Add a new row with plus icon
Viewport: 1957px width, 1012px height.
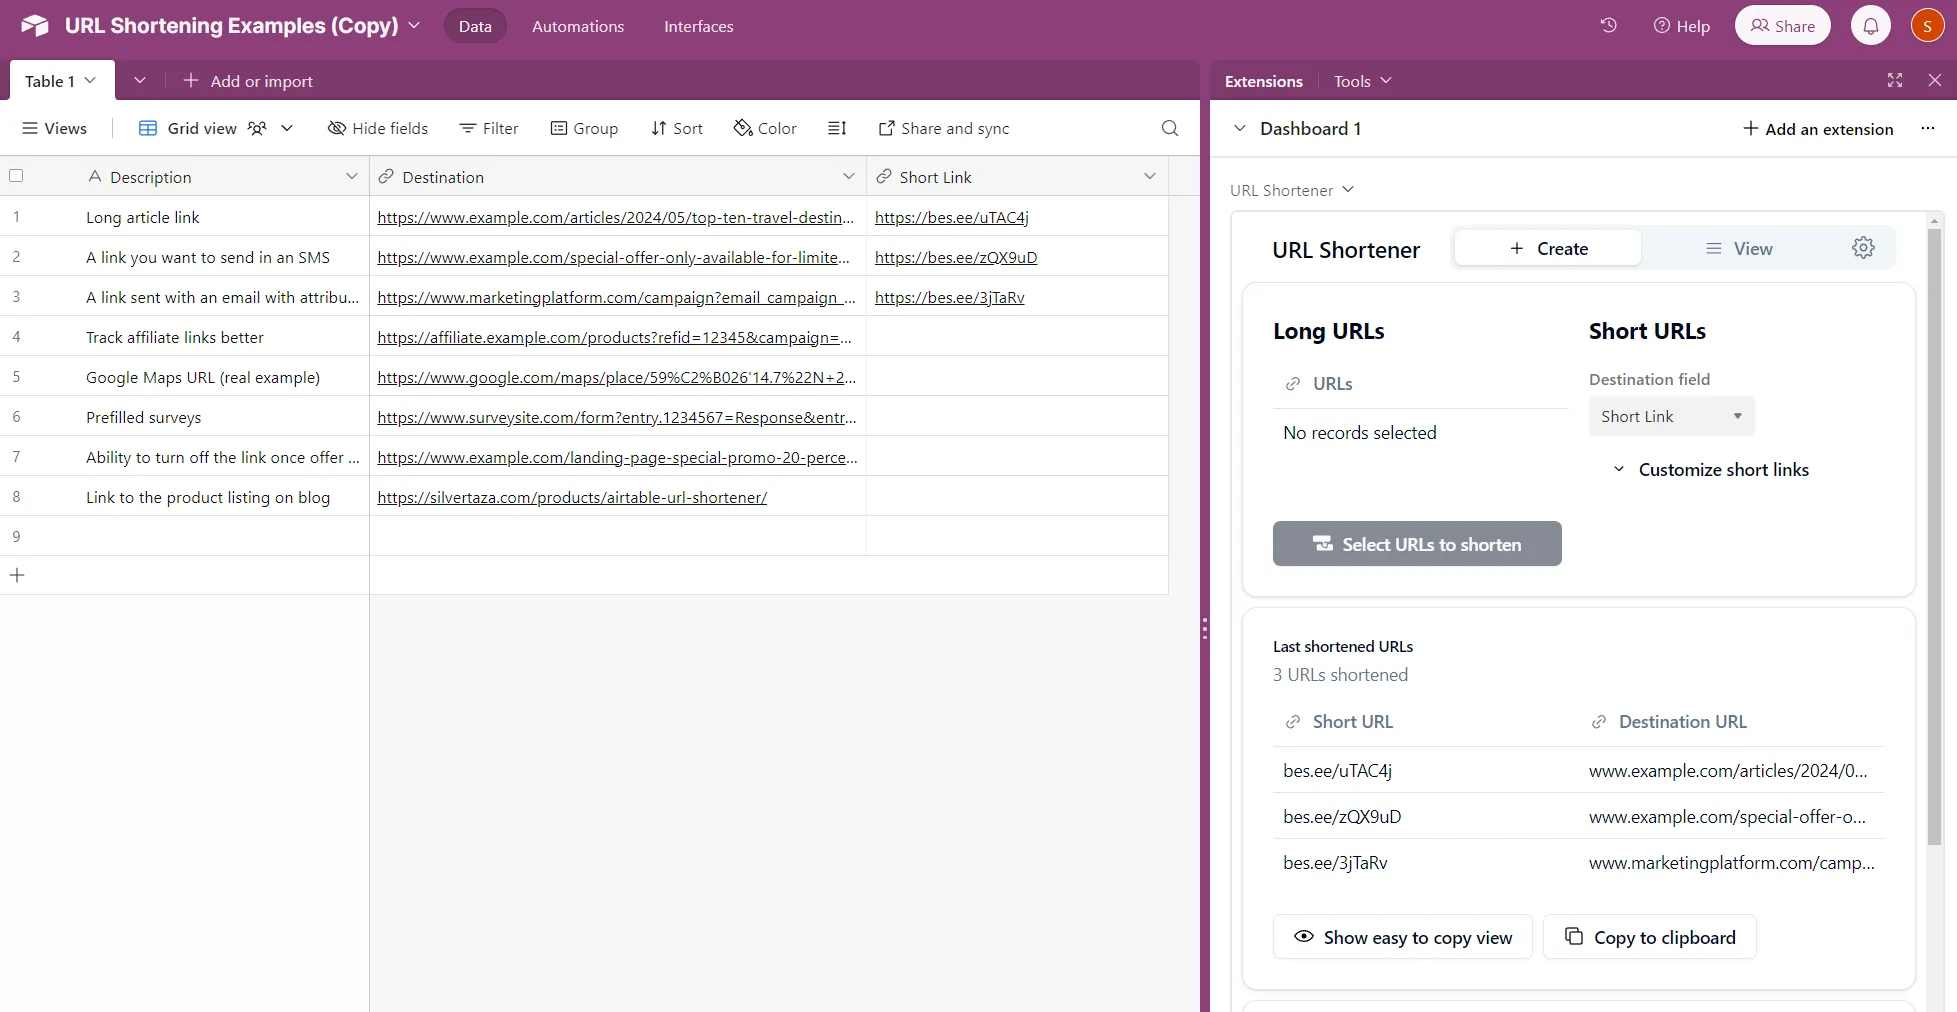(17, 575)
